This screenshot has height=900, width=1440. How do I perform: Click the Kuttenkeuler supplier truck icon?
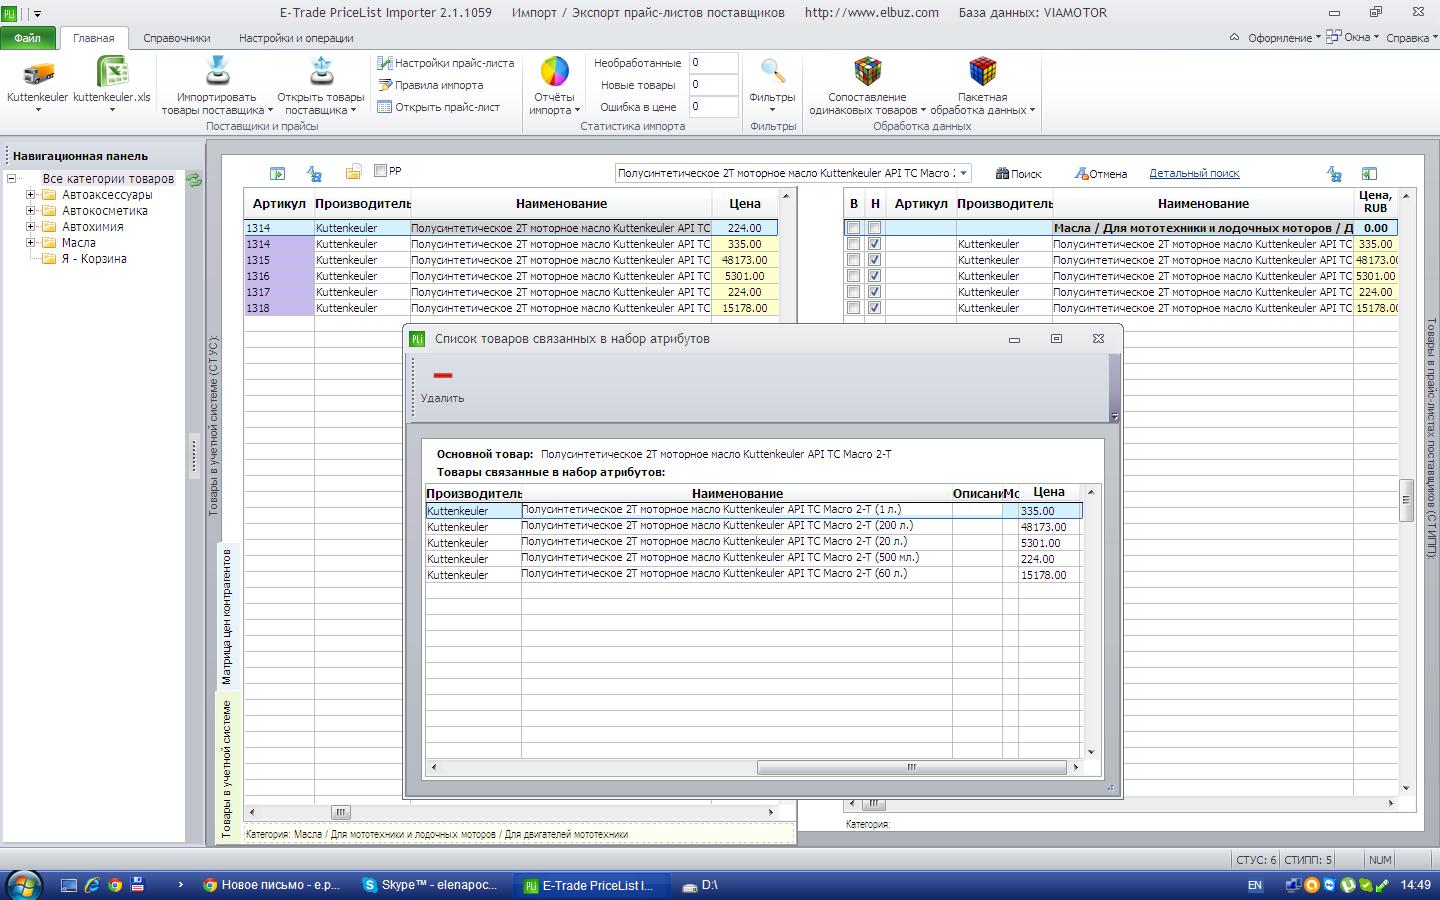pyautogui.click(x=38, y=73)
